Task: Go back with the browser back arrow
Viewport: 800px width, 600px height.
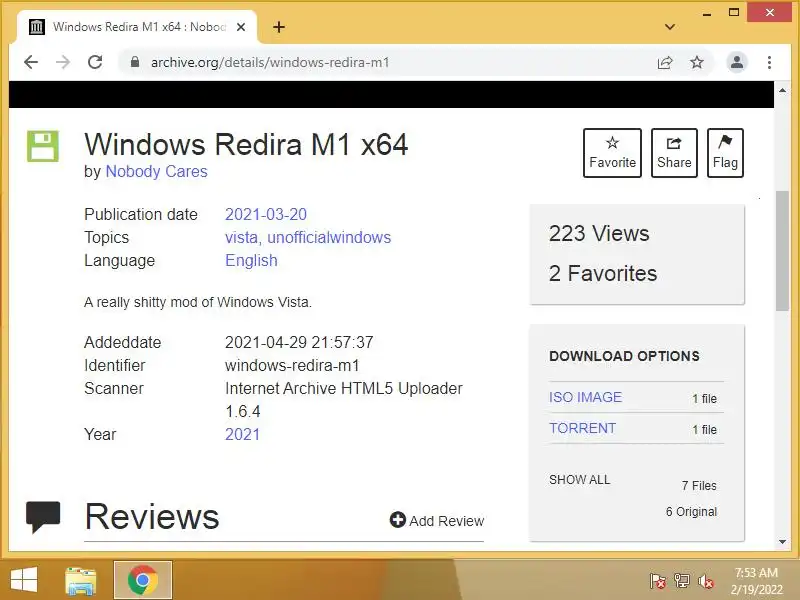Action: (x=31, y=62)
